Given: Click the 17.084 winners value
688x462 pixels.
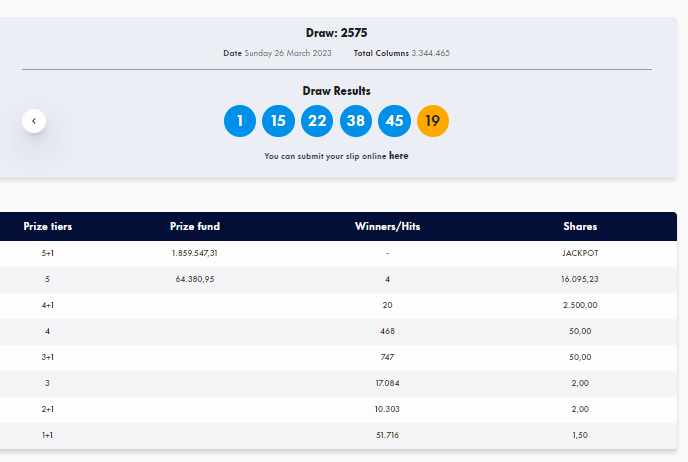Looking at the screenshot, I should coord(387,383).
